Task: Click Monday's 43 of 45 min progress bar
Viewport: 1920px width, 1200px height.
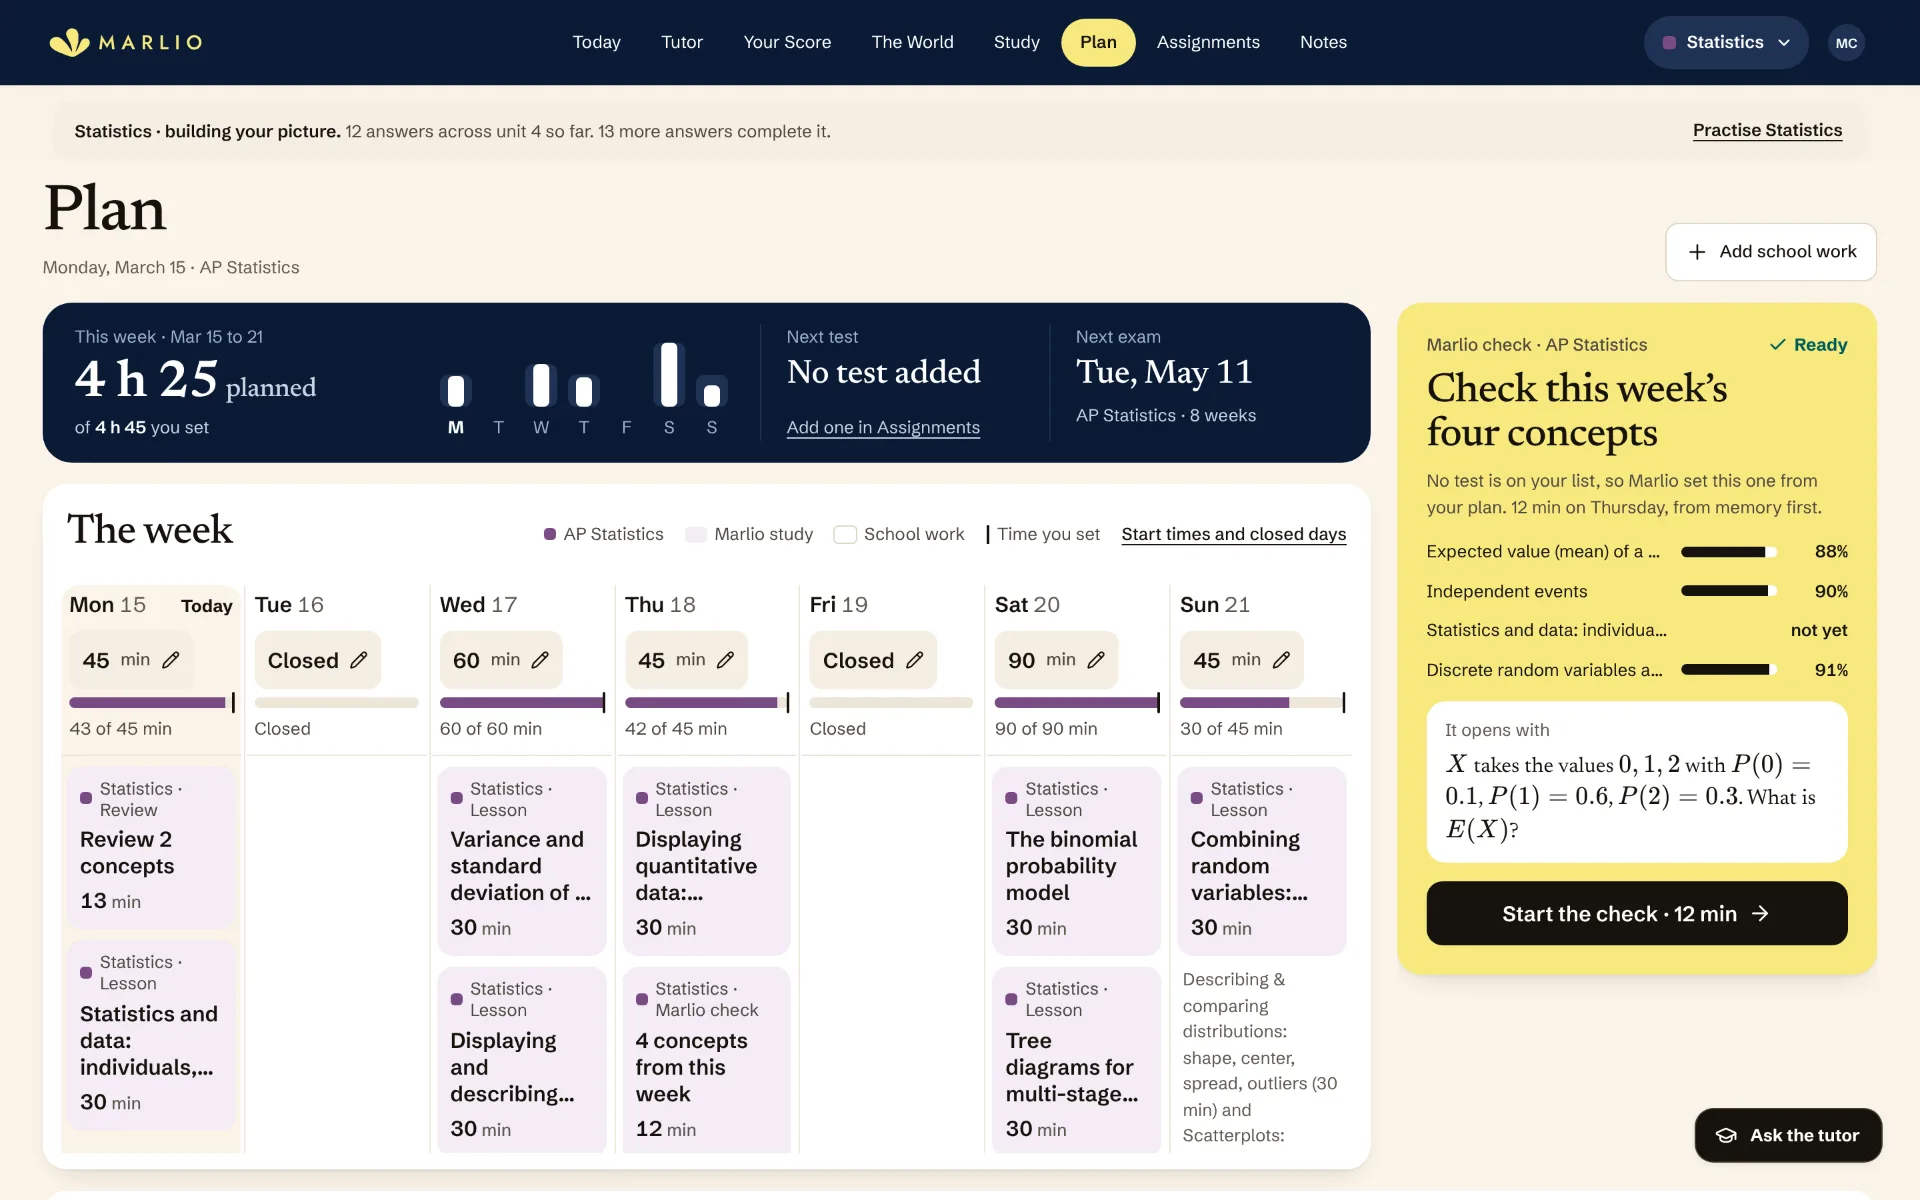Action: point(152,703)
